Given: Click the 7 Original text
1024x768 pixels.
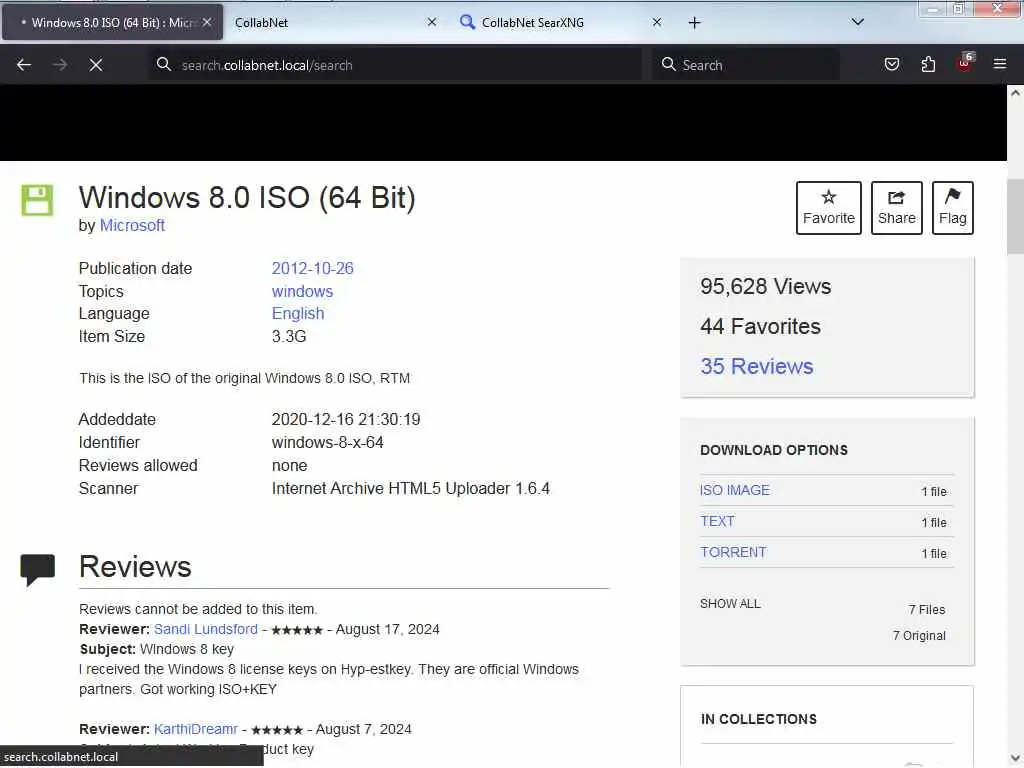Looking at the screenshot, I should point(919,635).
